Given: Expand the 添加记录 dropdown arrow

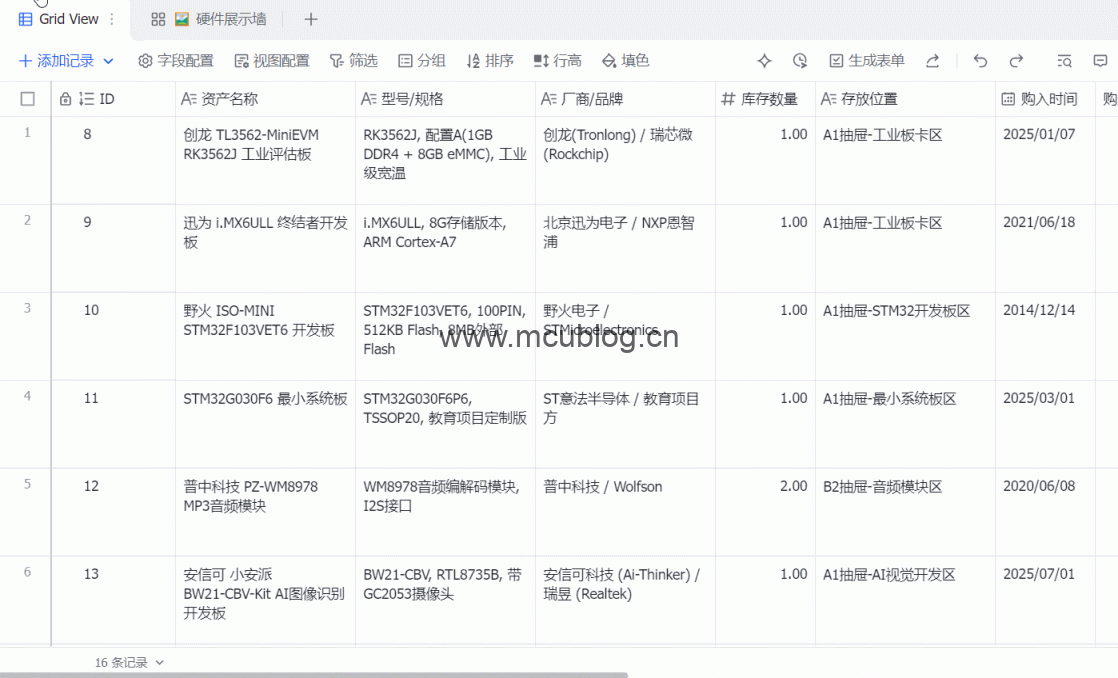Looking at the screenshot, I should [x=109, y=61].
